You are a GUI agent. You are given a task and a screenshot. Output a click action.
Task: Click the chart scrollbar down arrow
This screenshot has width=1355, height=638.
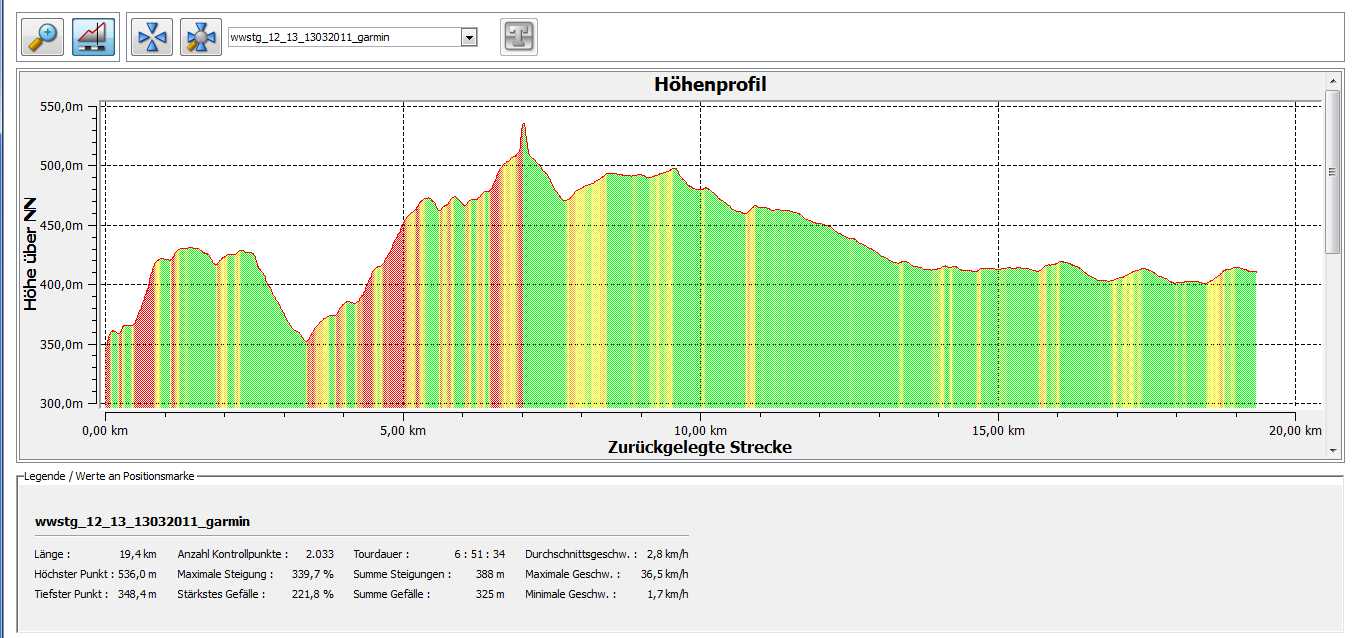pyautogui.click(x=1332, y=451)
